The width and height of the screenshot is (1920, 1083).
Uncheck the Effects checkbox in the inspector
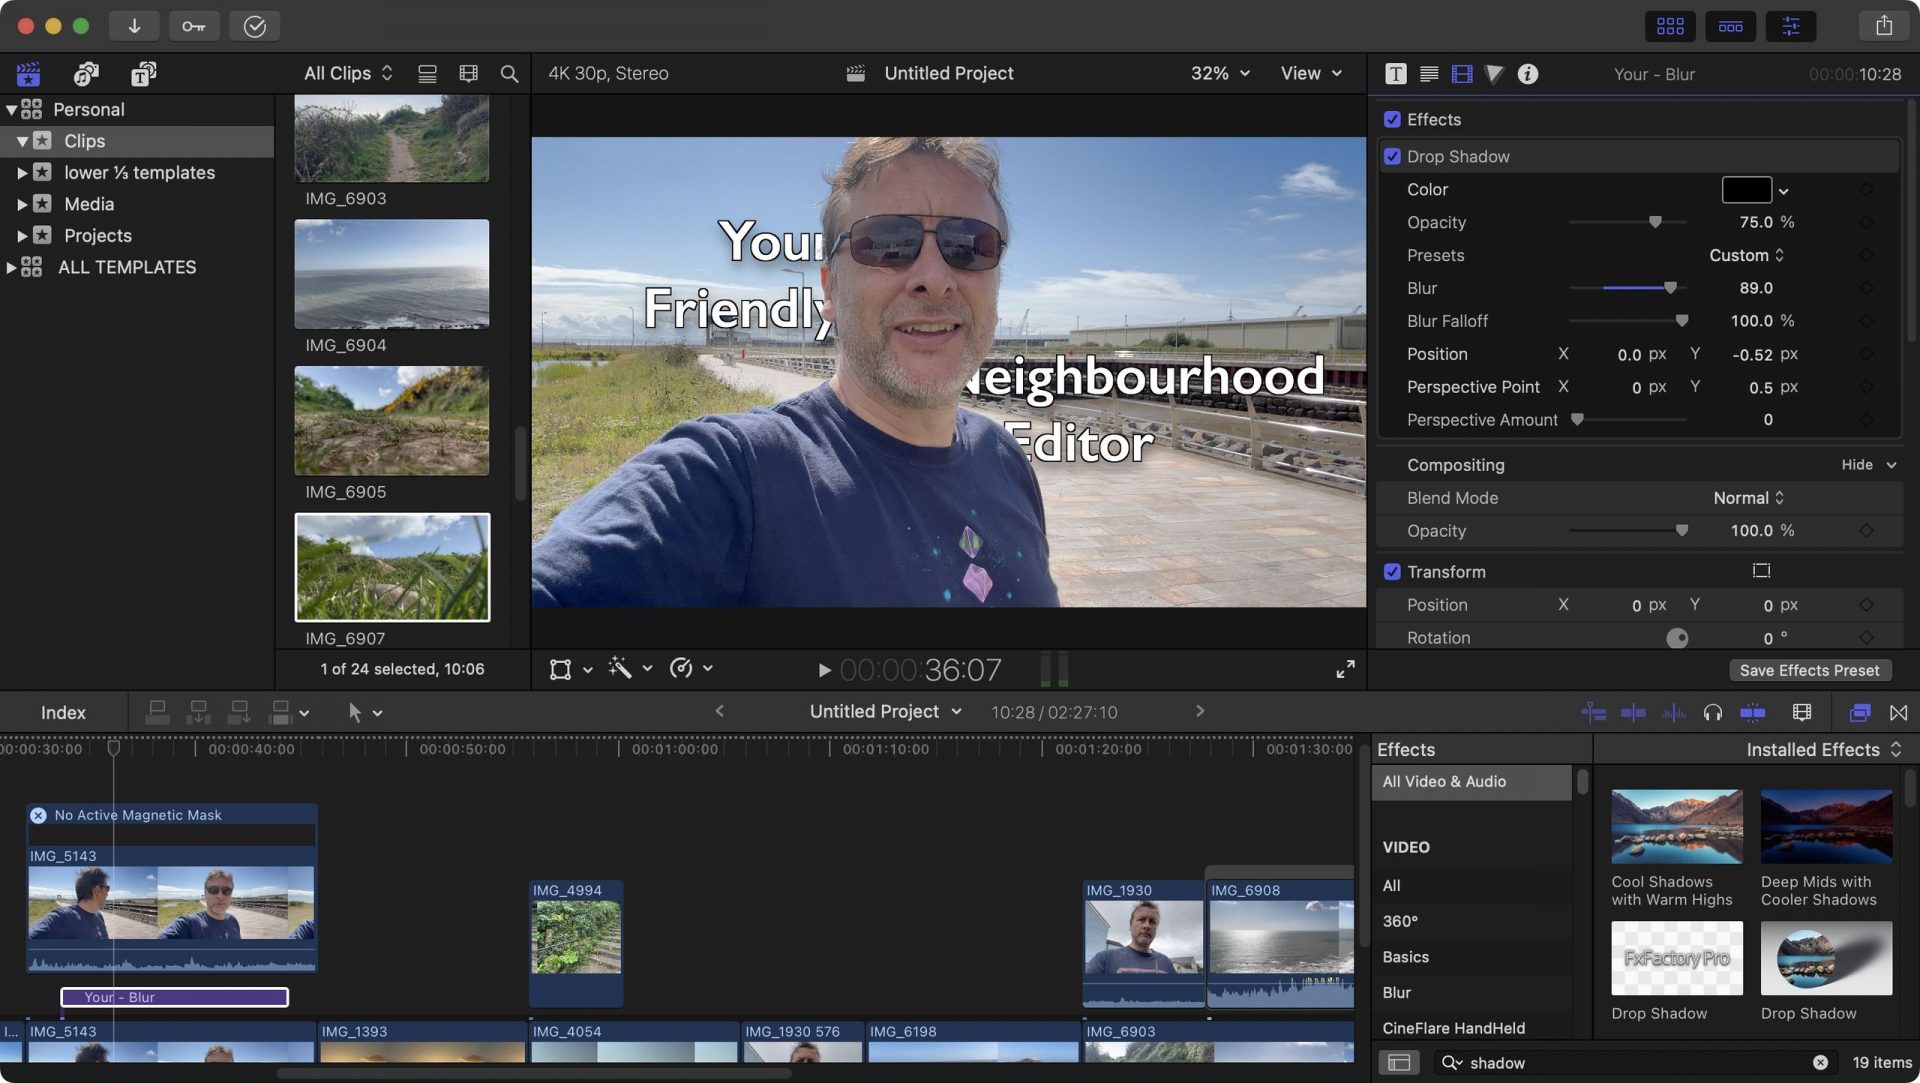coord(1392,119)
